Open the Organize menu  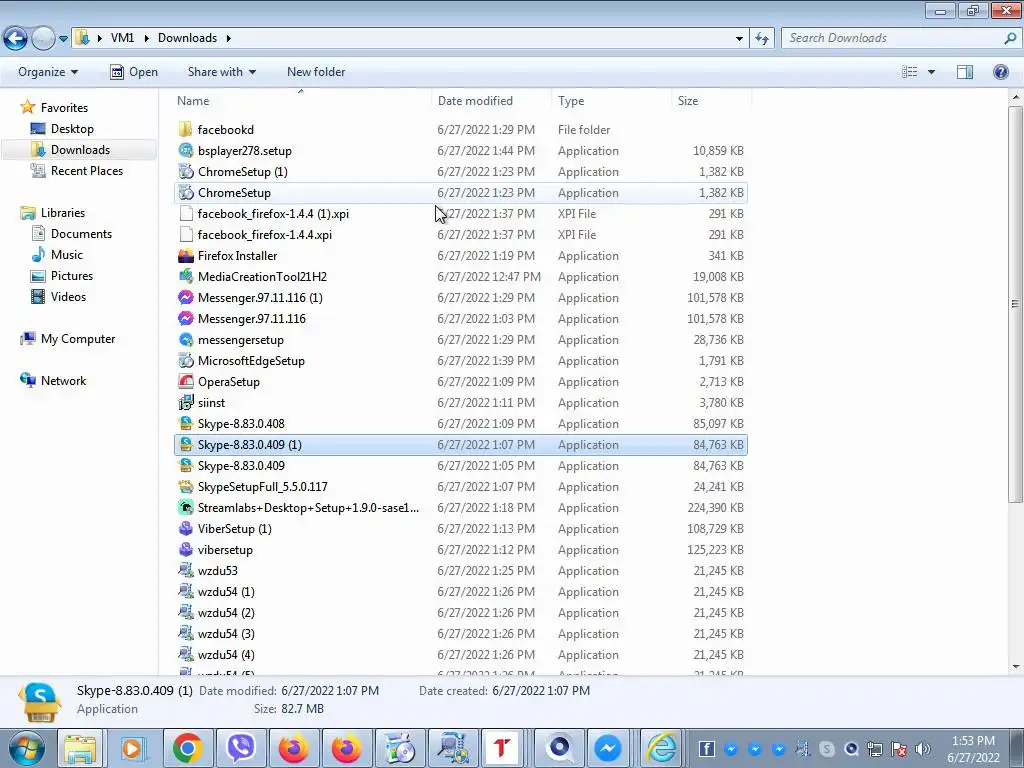pos(48,72)
